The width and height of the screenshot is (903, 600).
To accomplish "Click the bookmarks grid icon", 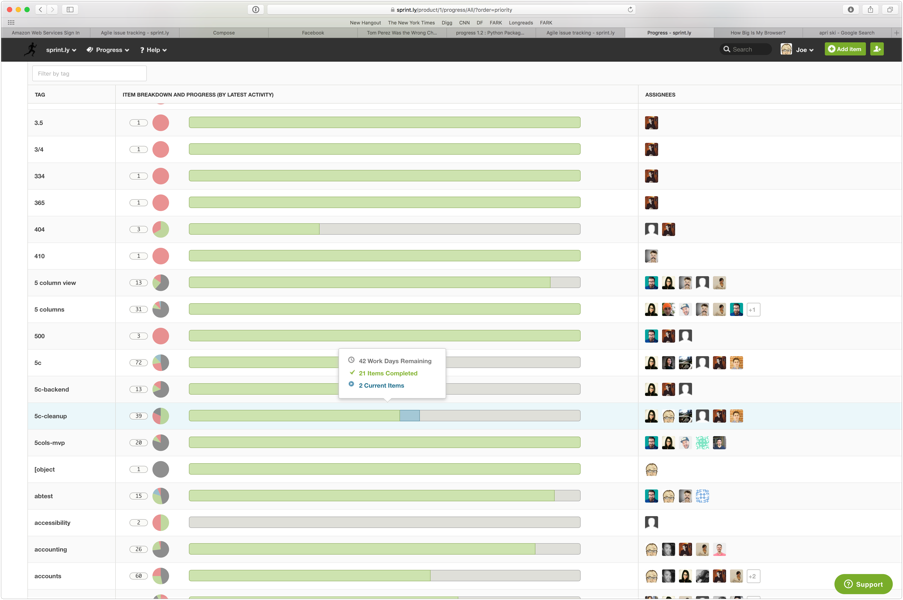I will [11, 22].
